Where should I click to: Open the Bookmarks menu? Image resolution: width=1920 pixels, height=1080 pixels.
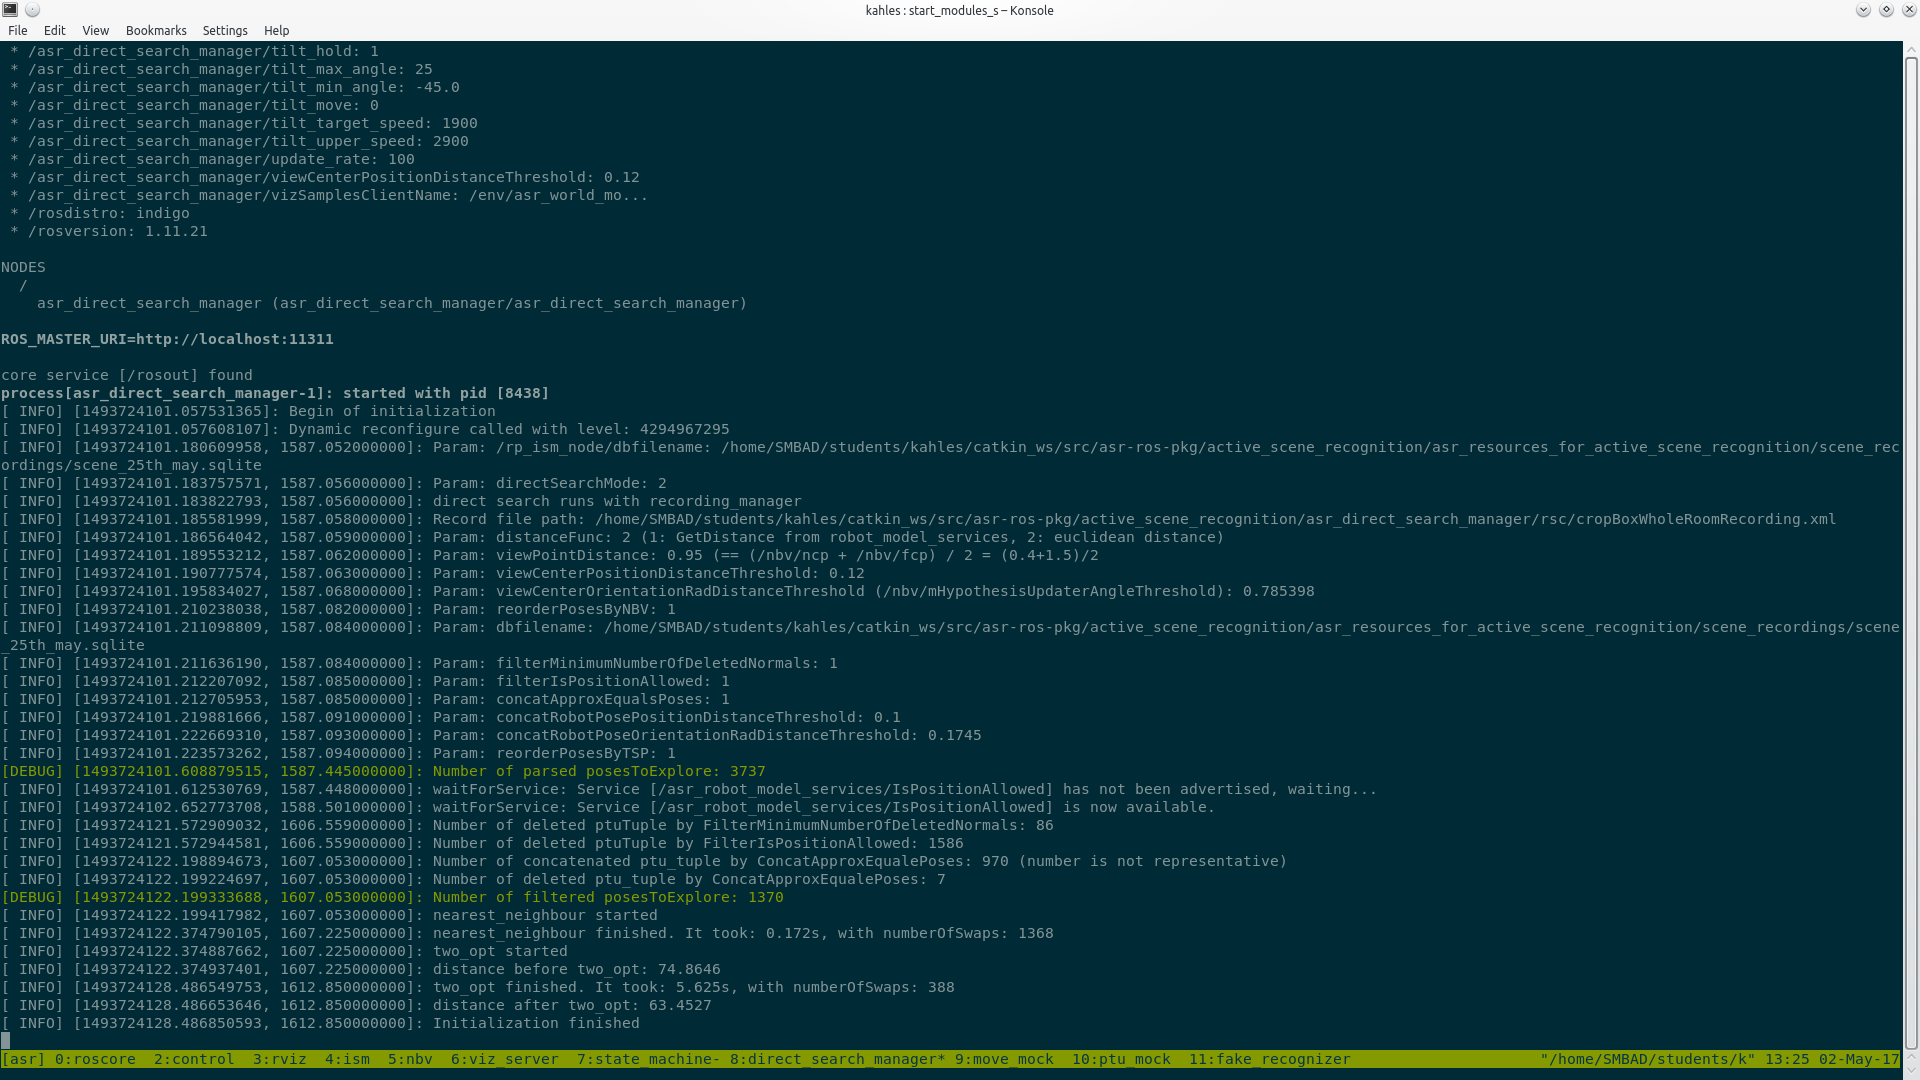pos(156,31)
